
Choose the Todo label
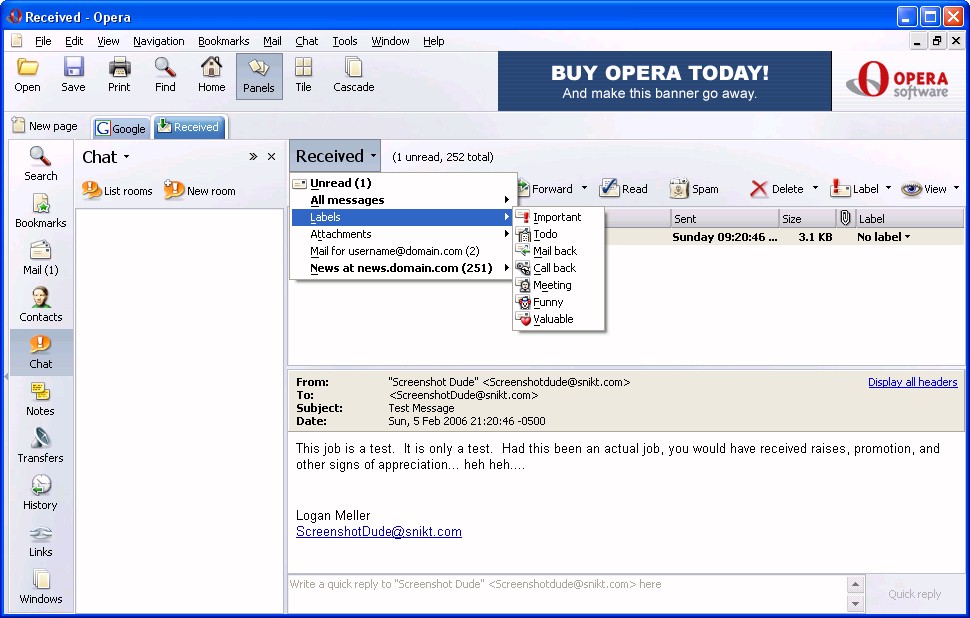click(x=558, y=234)
